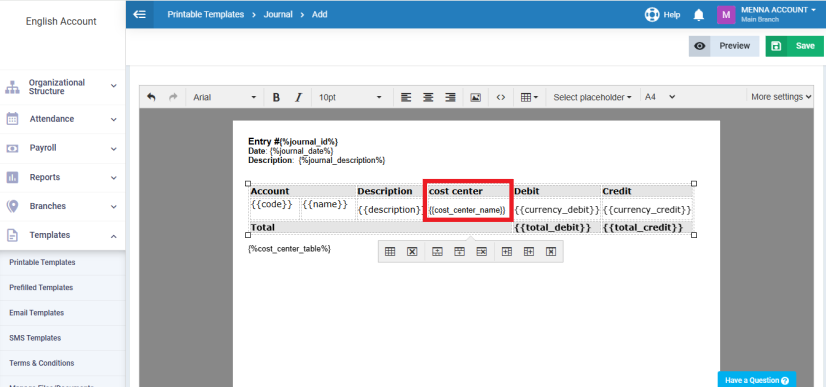Viewport: 826px width, 387px height.
Task: Go to Printable Templates breadcrumb
Action: pyautogui.click(x=205, y=15)
